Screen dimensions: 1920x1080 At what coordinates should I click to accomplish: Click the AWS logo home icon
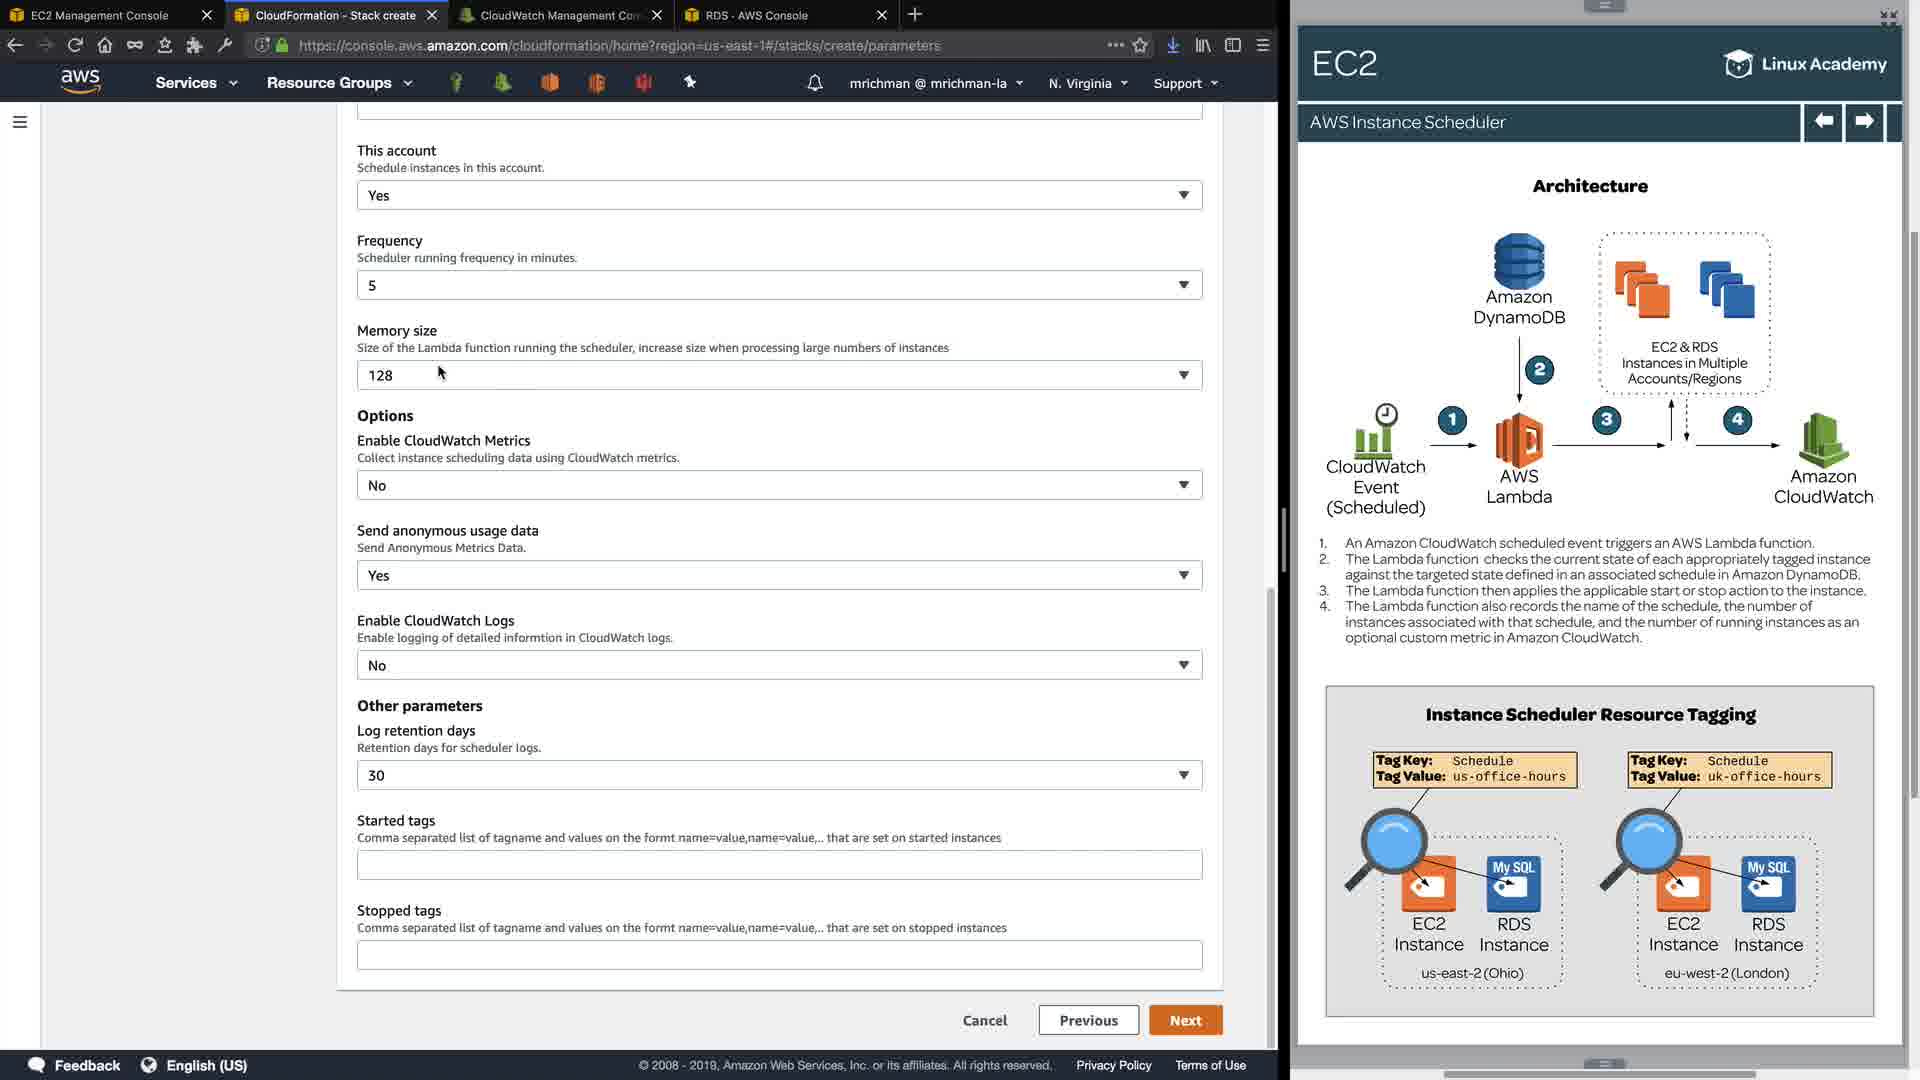click(80, 81)
